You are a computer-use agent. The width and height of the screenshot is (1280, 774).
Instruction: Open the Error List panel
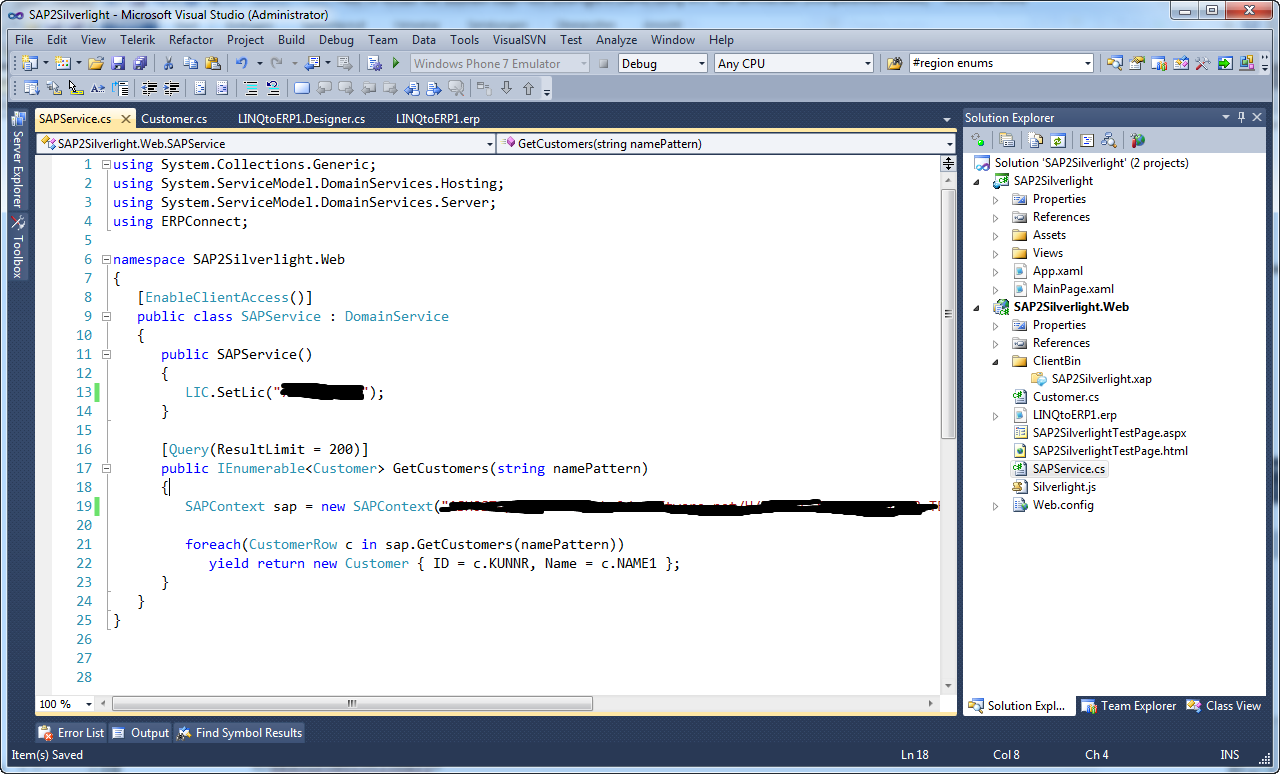pos(71,732)
